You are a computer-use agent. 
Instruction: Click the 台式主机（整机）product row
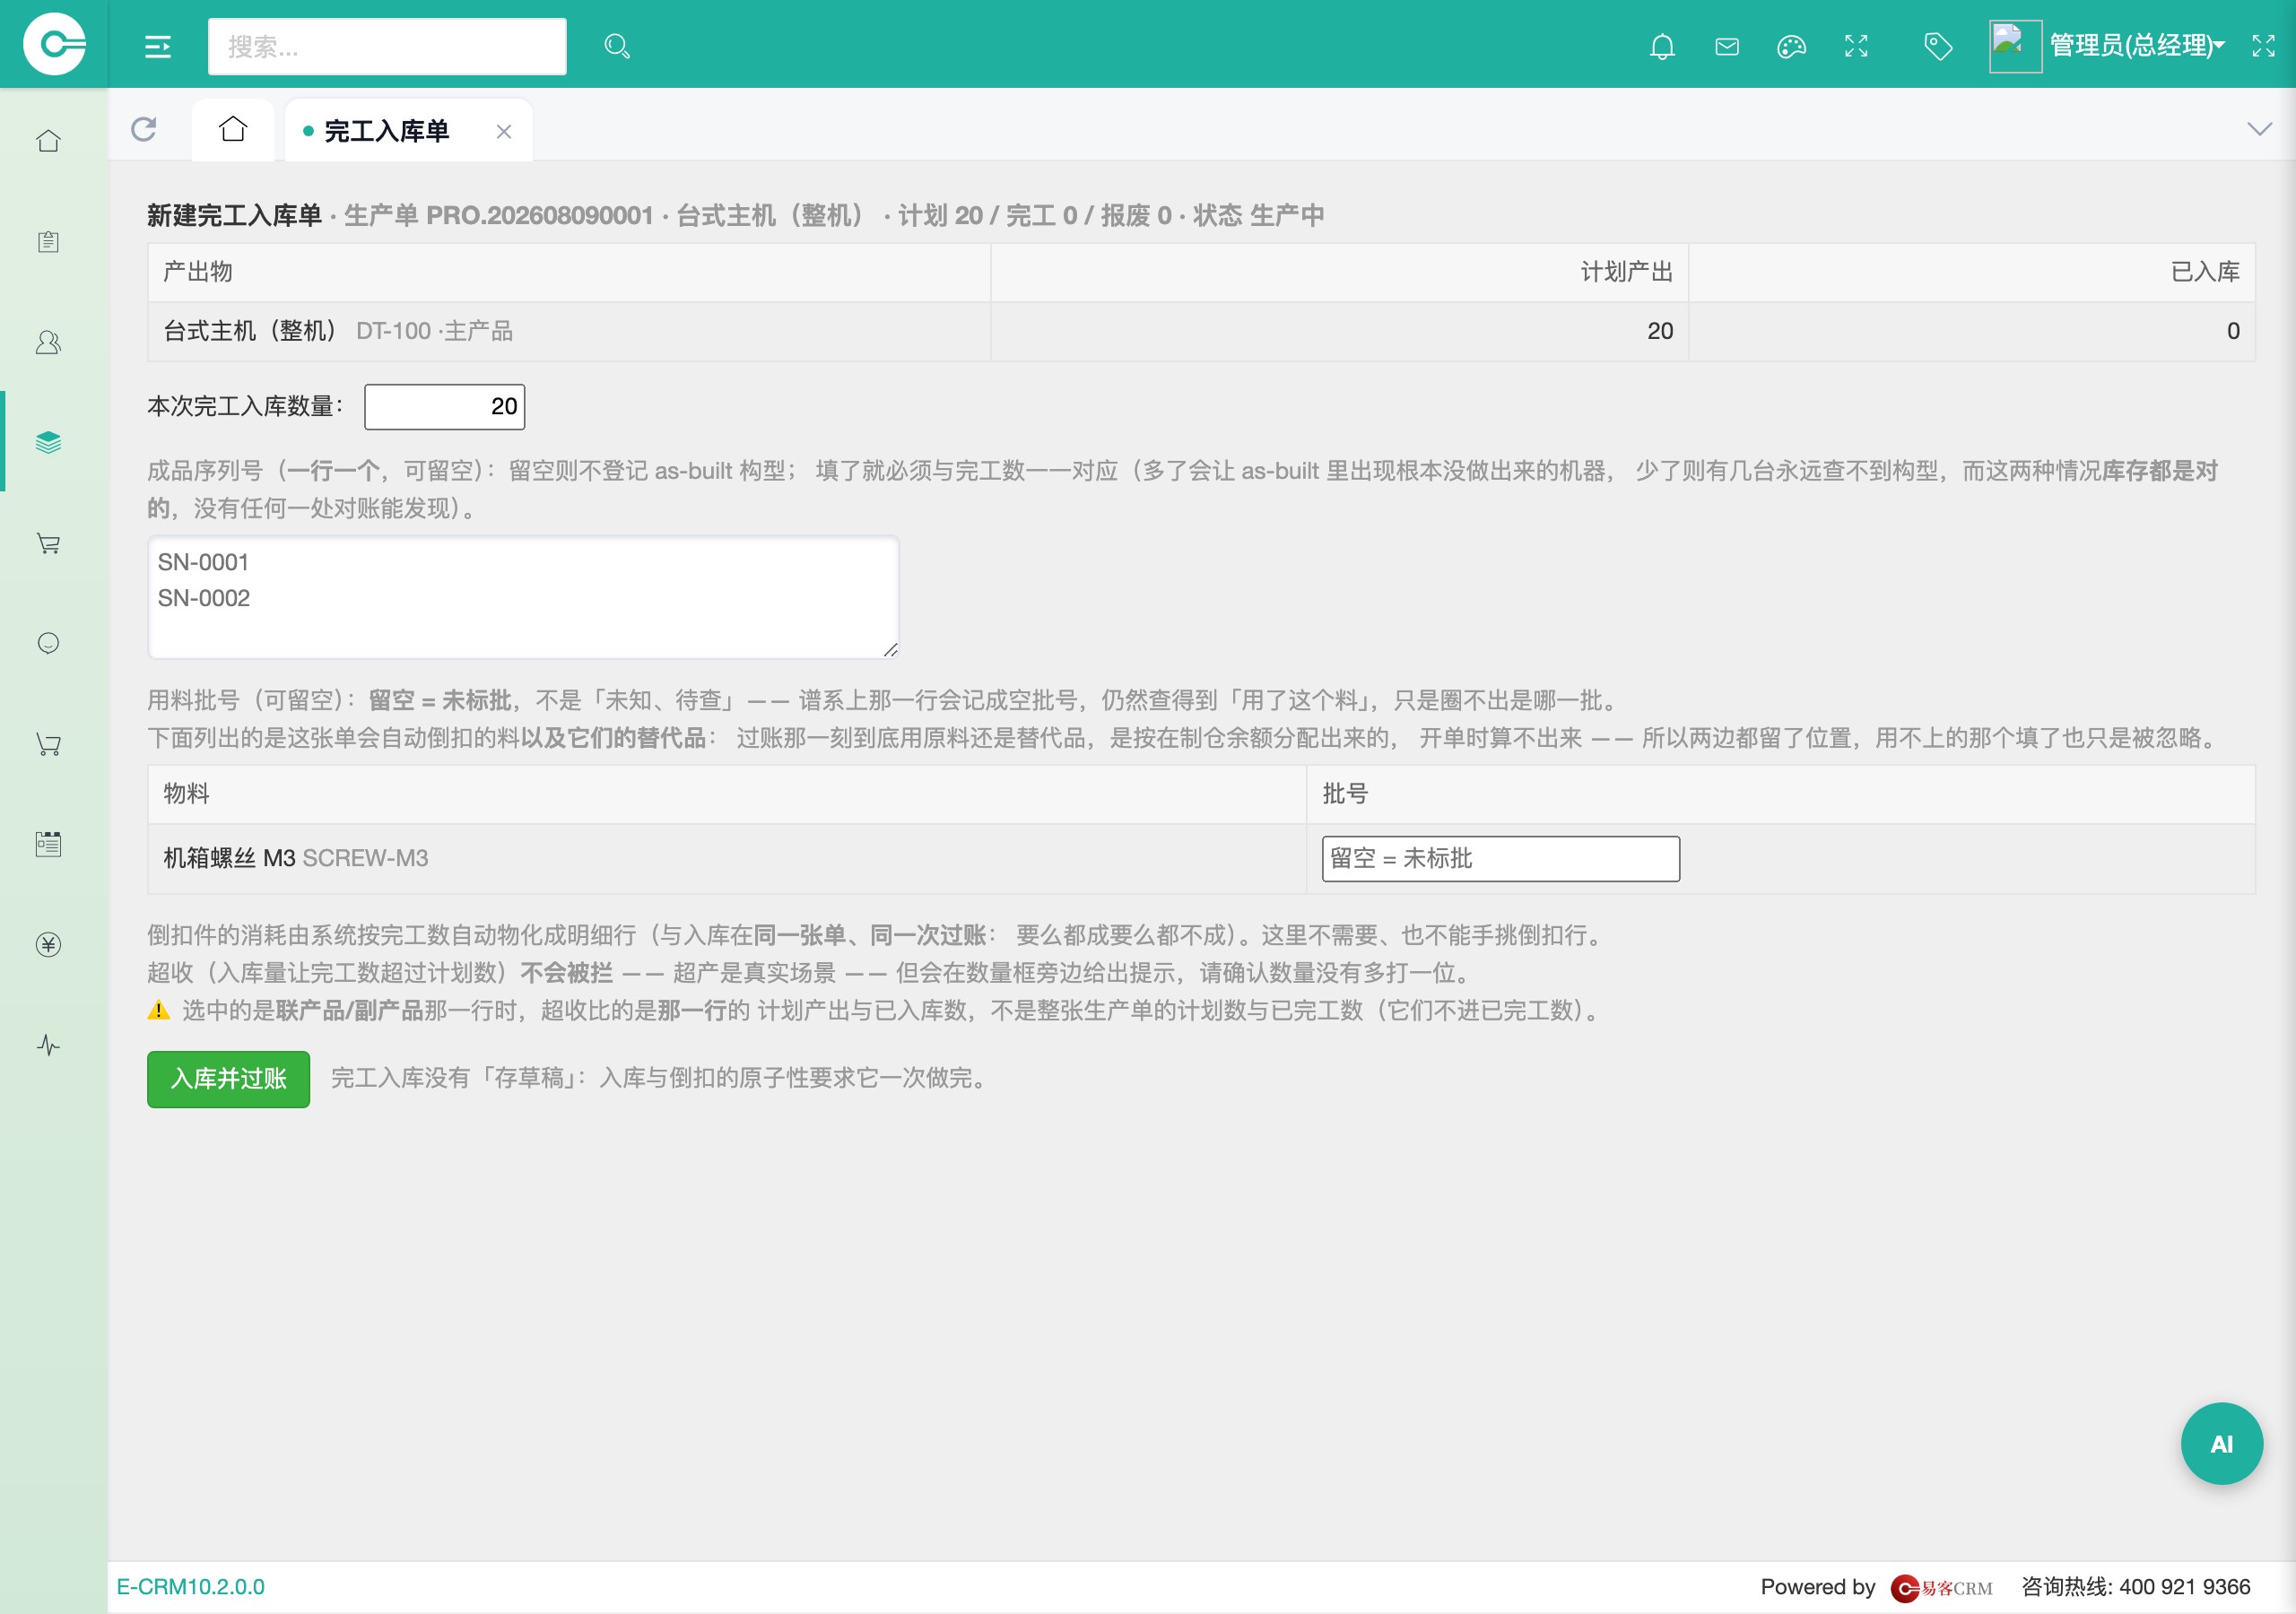(x=1201, y=331)
